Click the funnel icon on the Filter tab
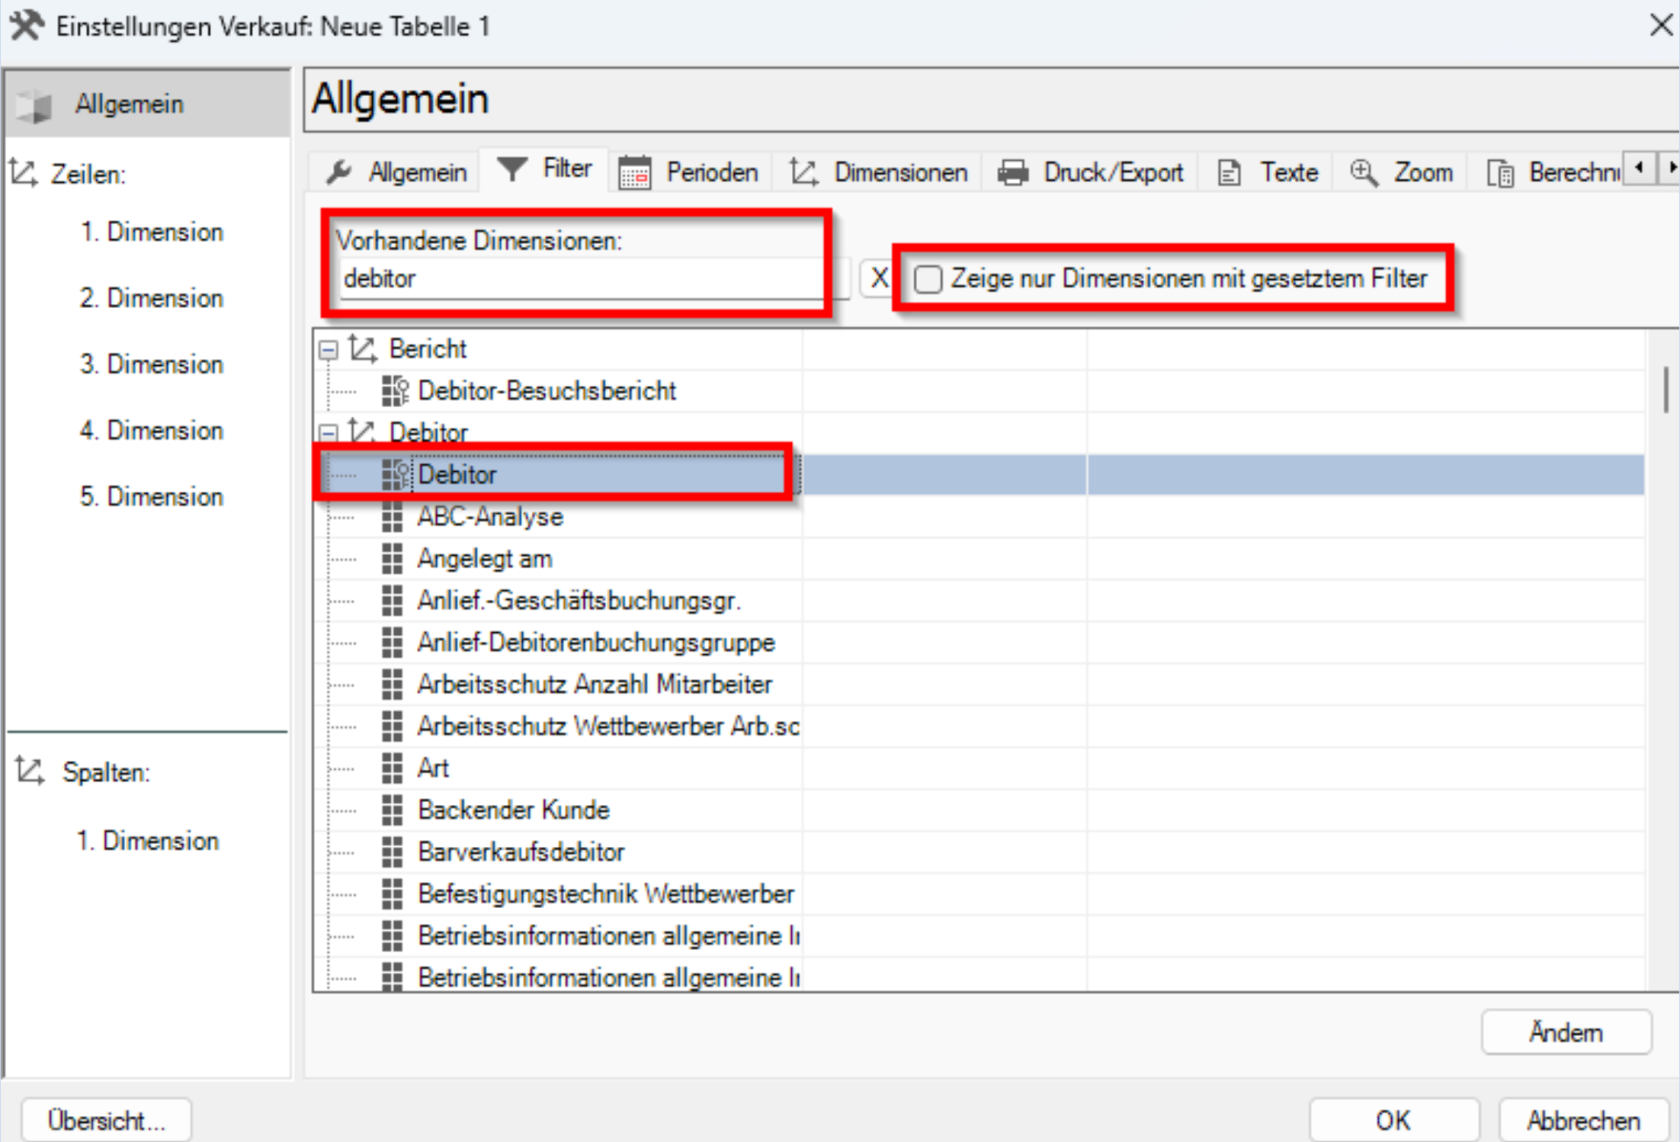The width and height of the screenshot is (1680, 1142). coord(512,169)
